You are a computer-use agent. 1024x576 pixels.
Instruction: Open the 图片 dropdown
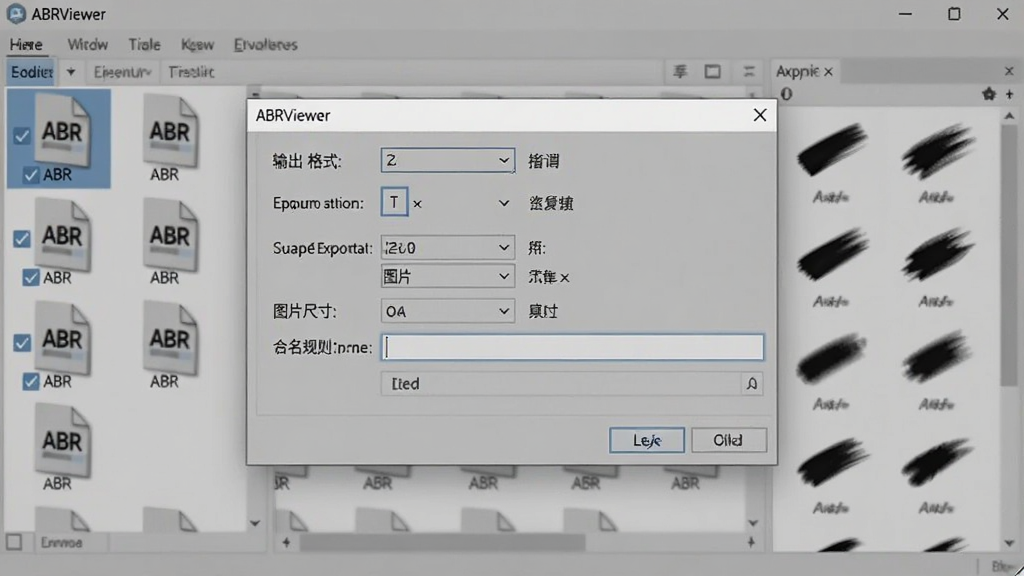[447, 277]
